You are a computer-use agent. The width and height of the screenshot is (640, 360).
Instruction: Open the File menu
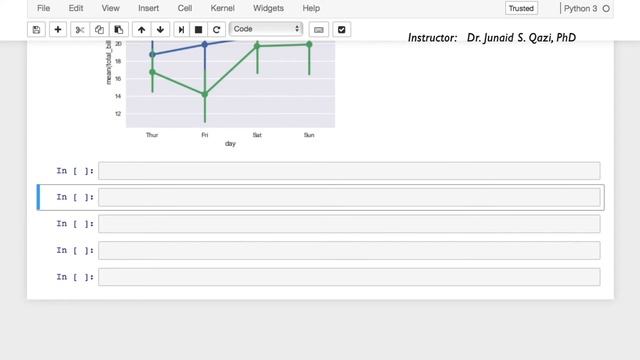pos(43,8)
